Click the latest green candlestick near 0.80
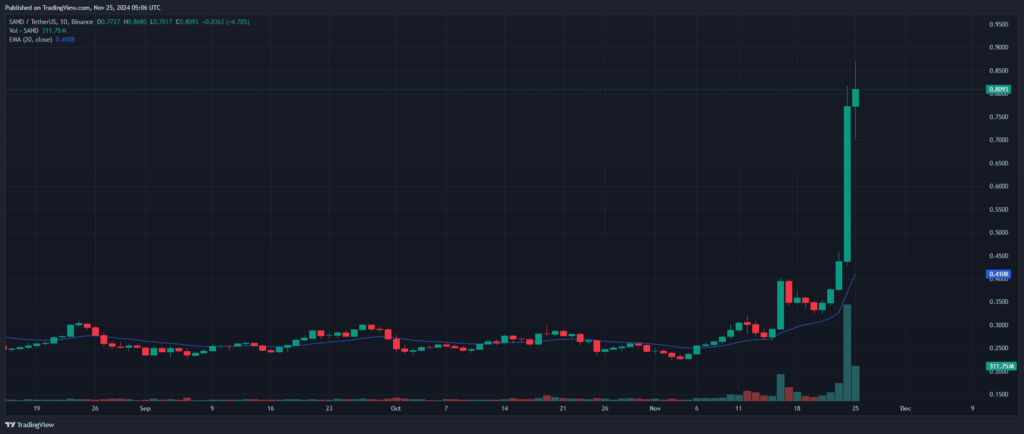The image size is (1024, 434). pos(856,97)
